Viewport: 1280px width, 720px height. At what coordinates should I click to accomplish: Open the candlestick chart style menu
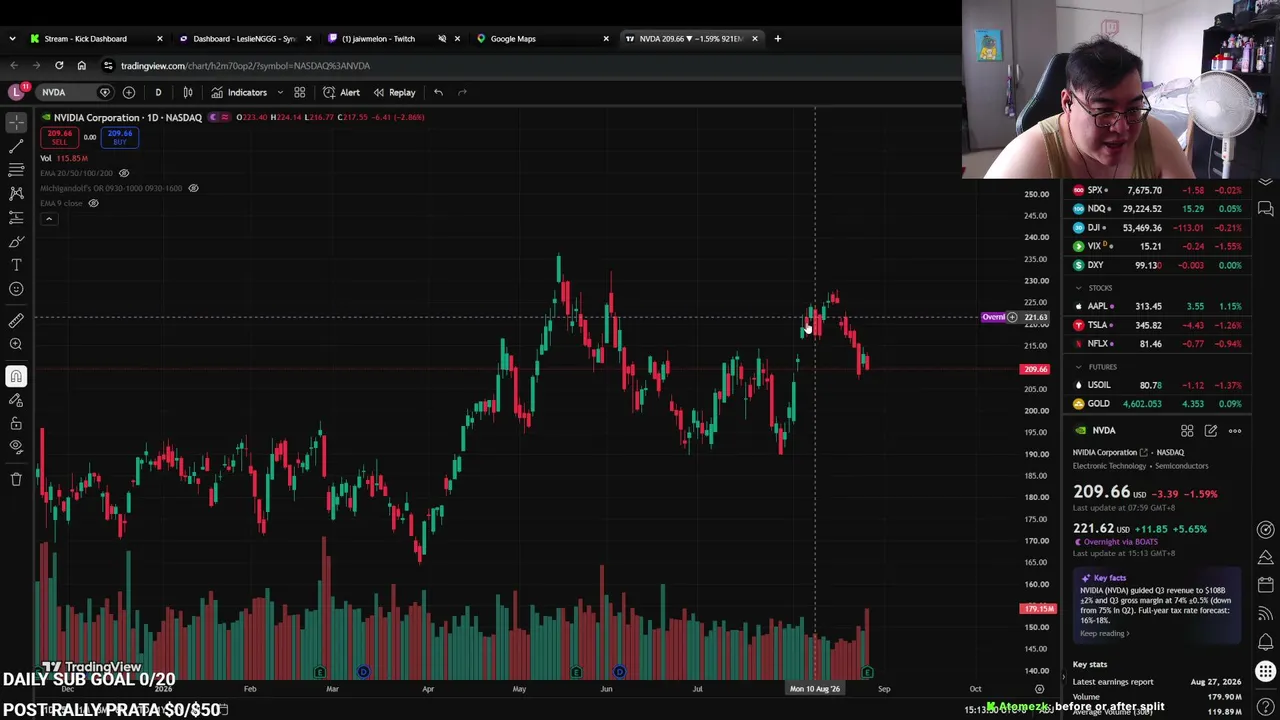click(x=188, y=92)
